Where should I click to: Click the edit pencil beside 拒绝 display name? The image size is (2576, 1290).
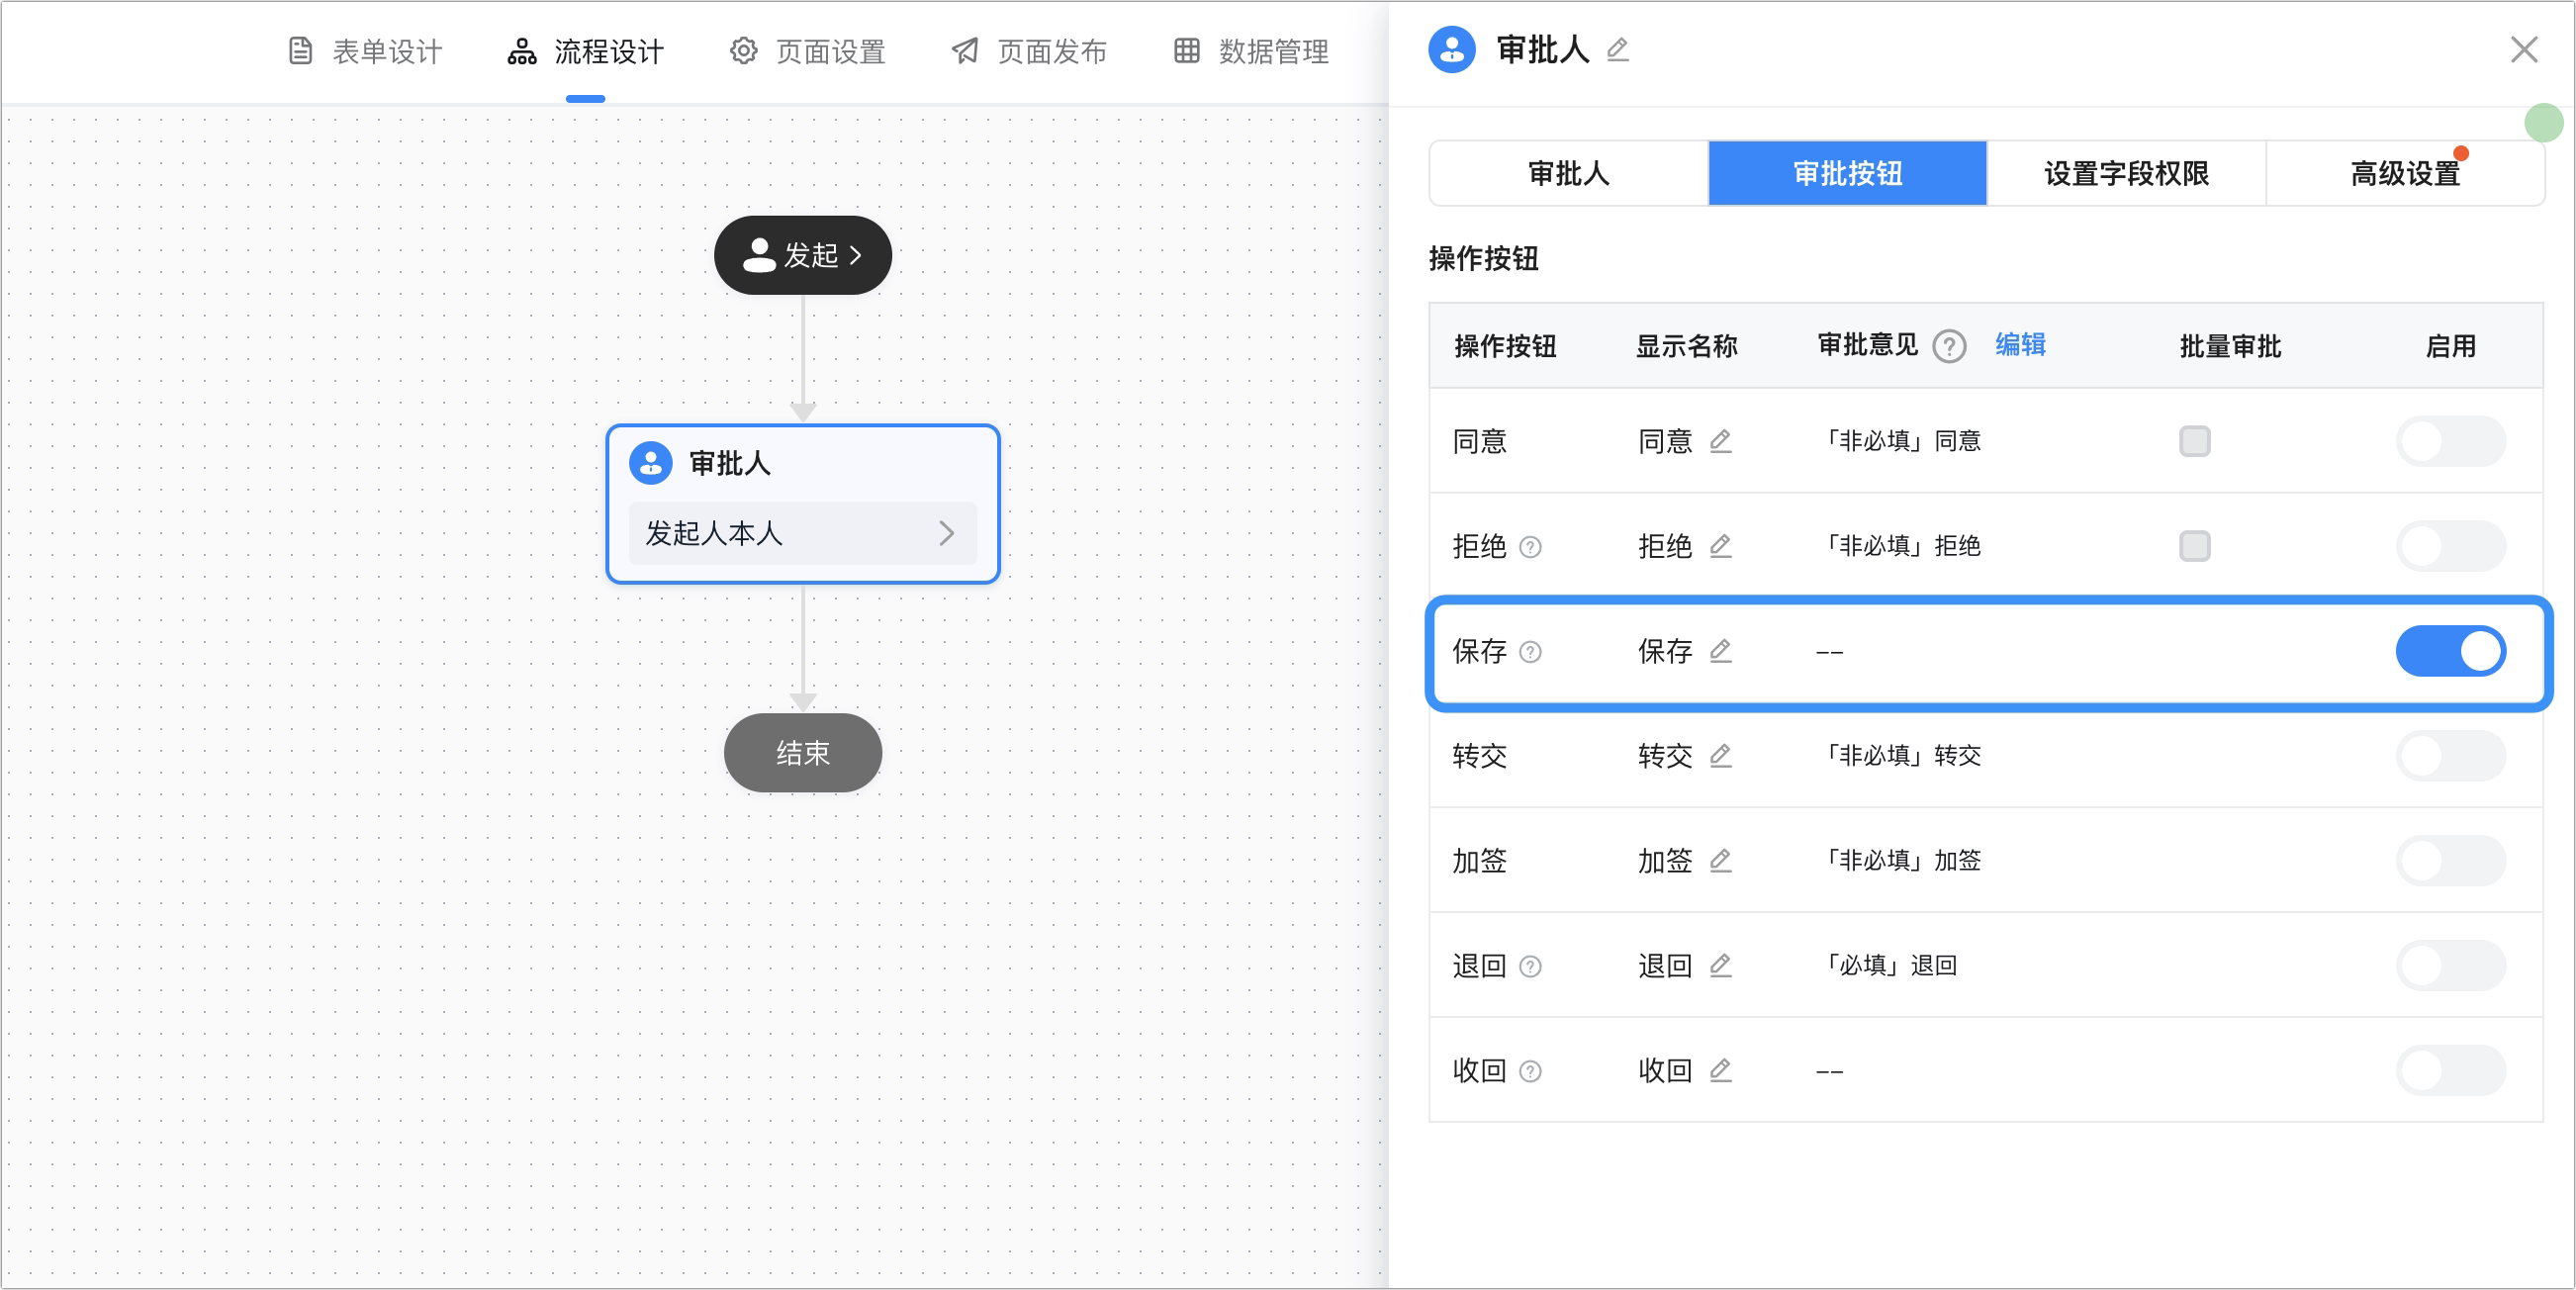(1720, 546)
